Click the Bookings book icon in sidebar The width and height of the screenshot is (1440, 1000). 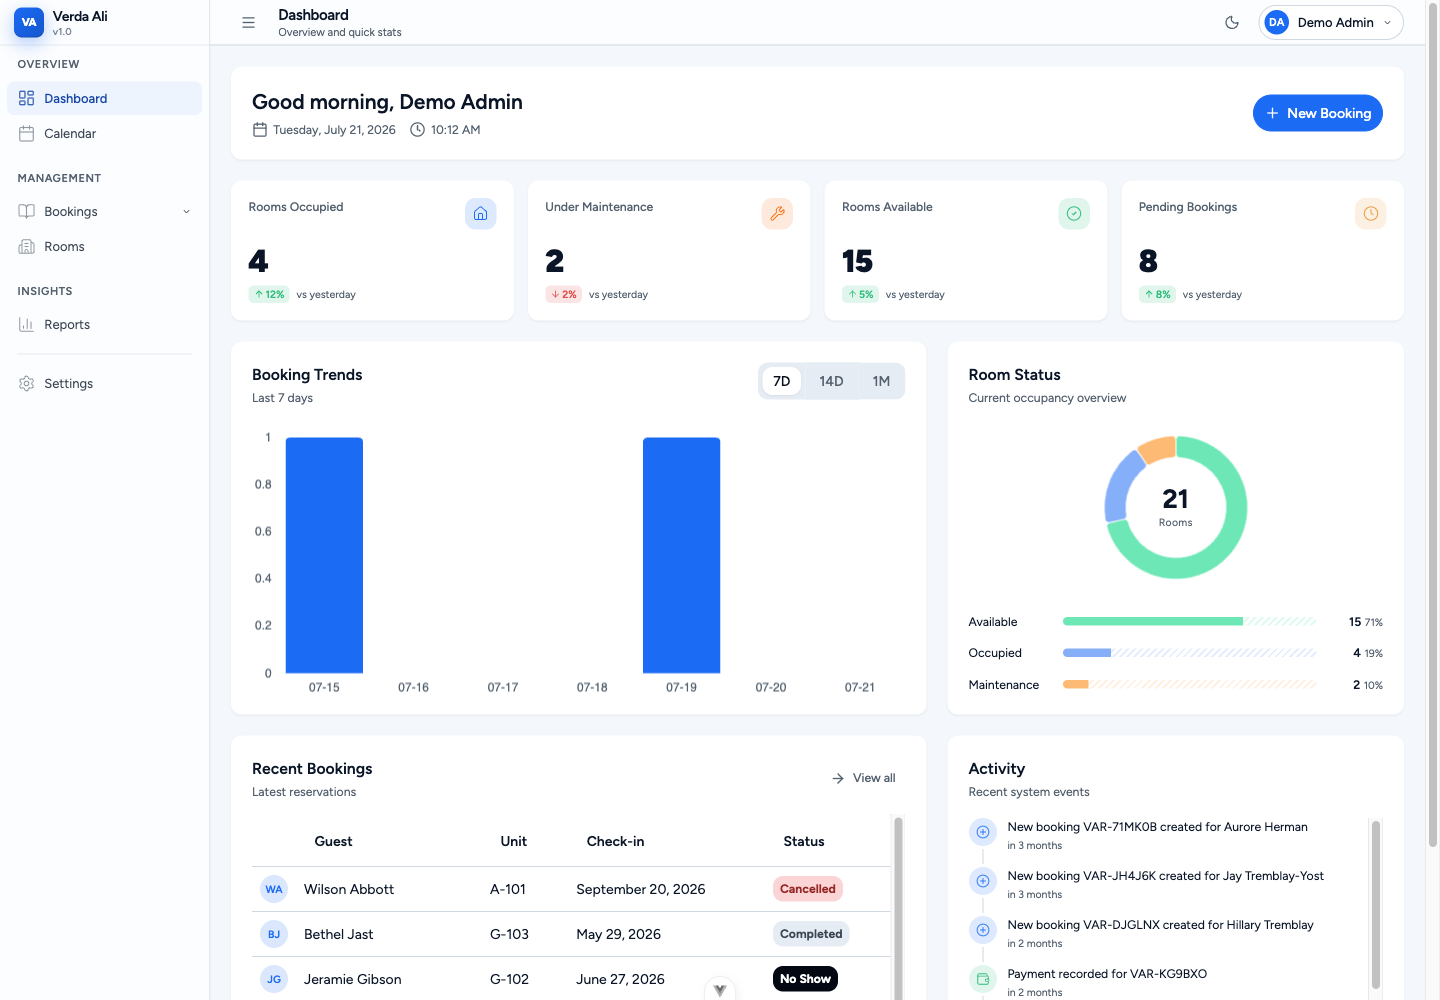(27, 211)
